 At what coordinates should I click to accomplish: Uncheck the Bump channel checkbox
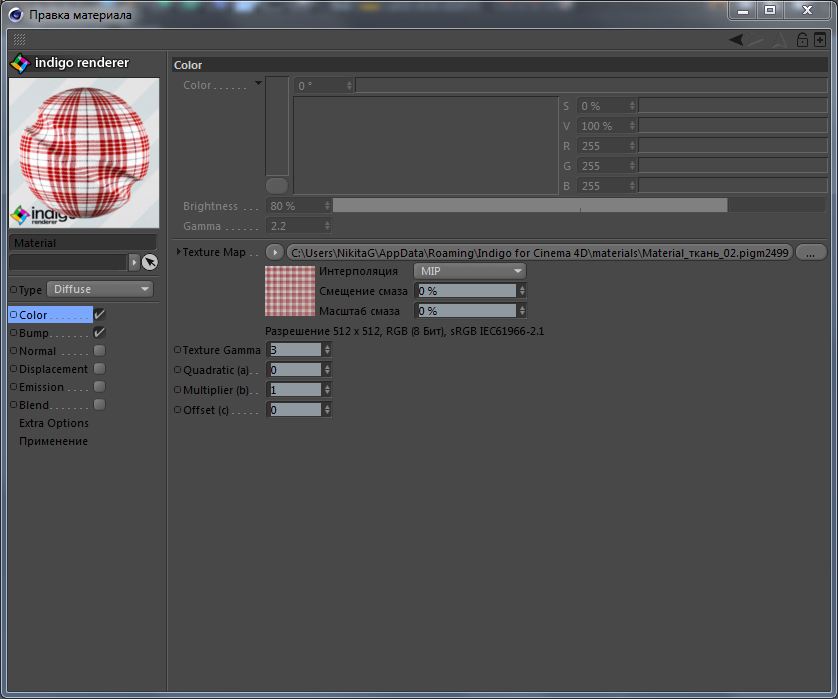pos(99,333)
